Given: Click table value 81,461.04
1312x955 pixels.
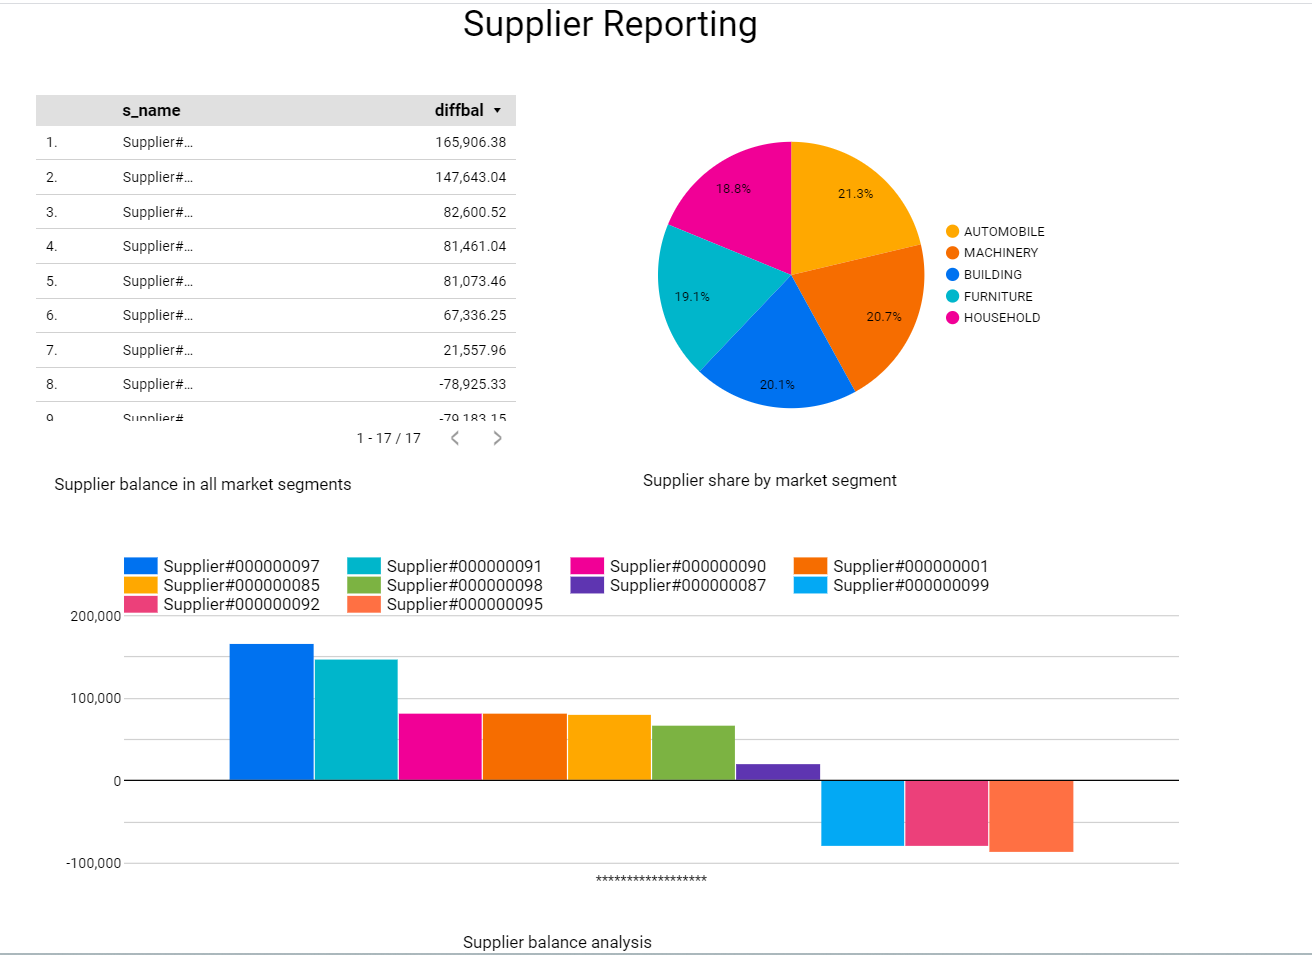Looking at the screenshot, I should [x=475, y=246].
